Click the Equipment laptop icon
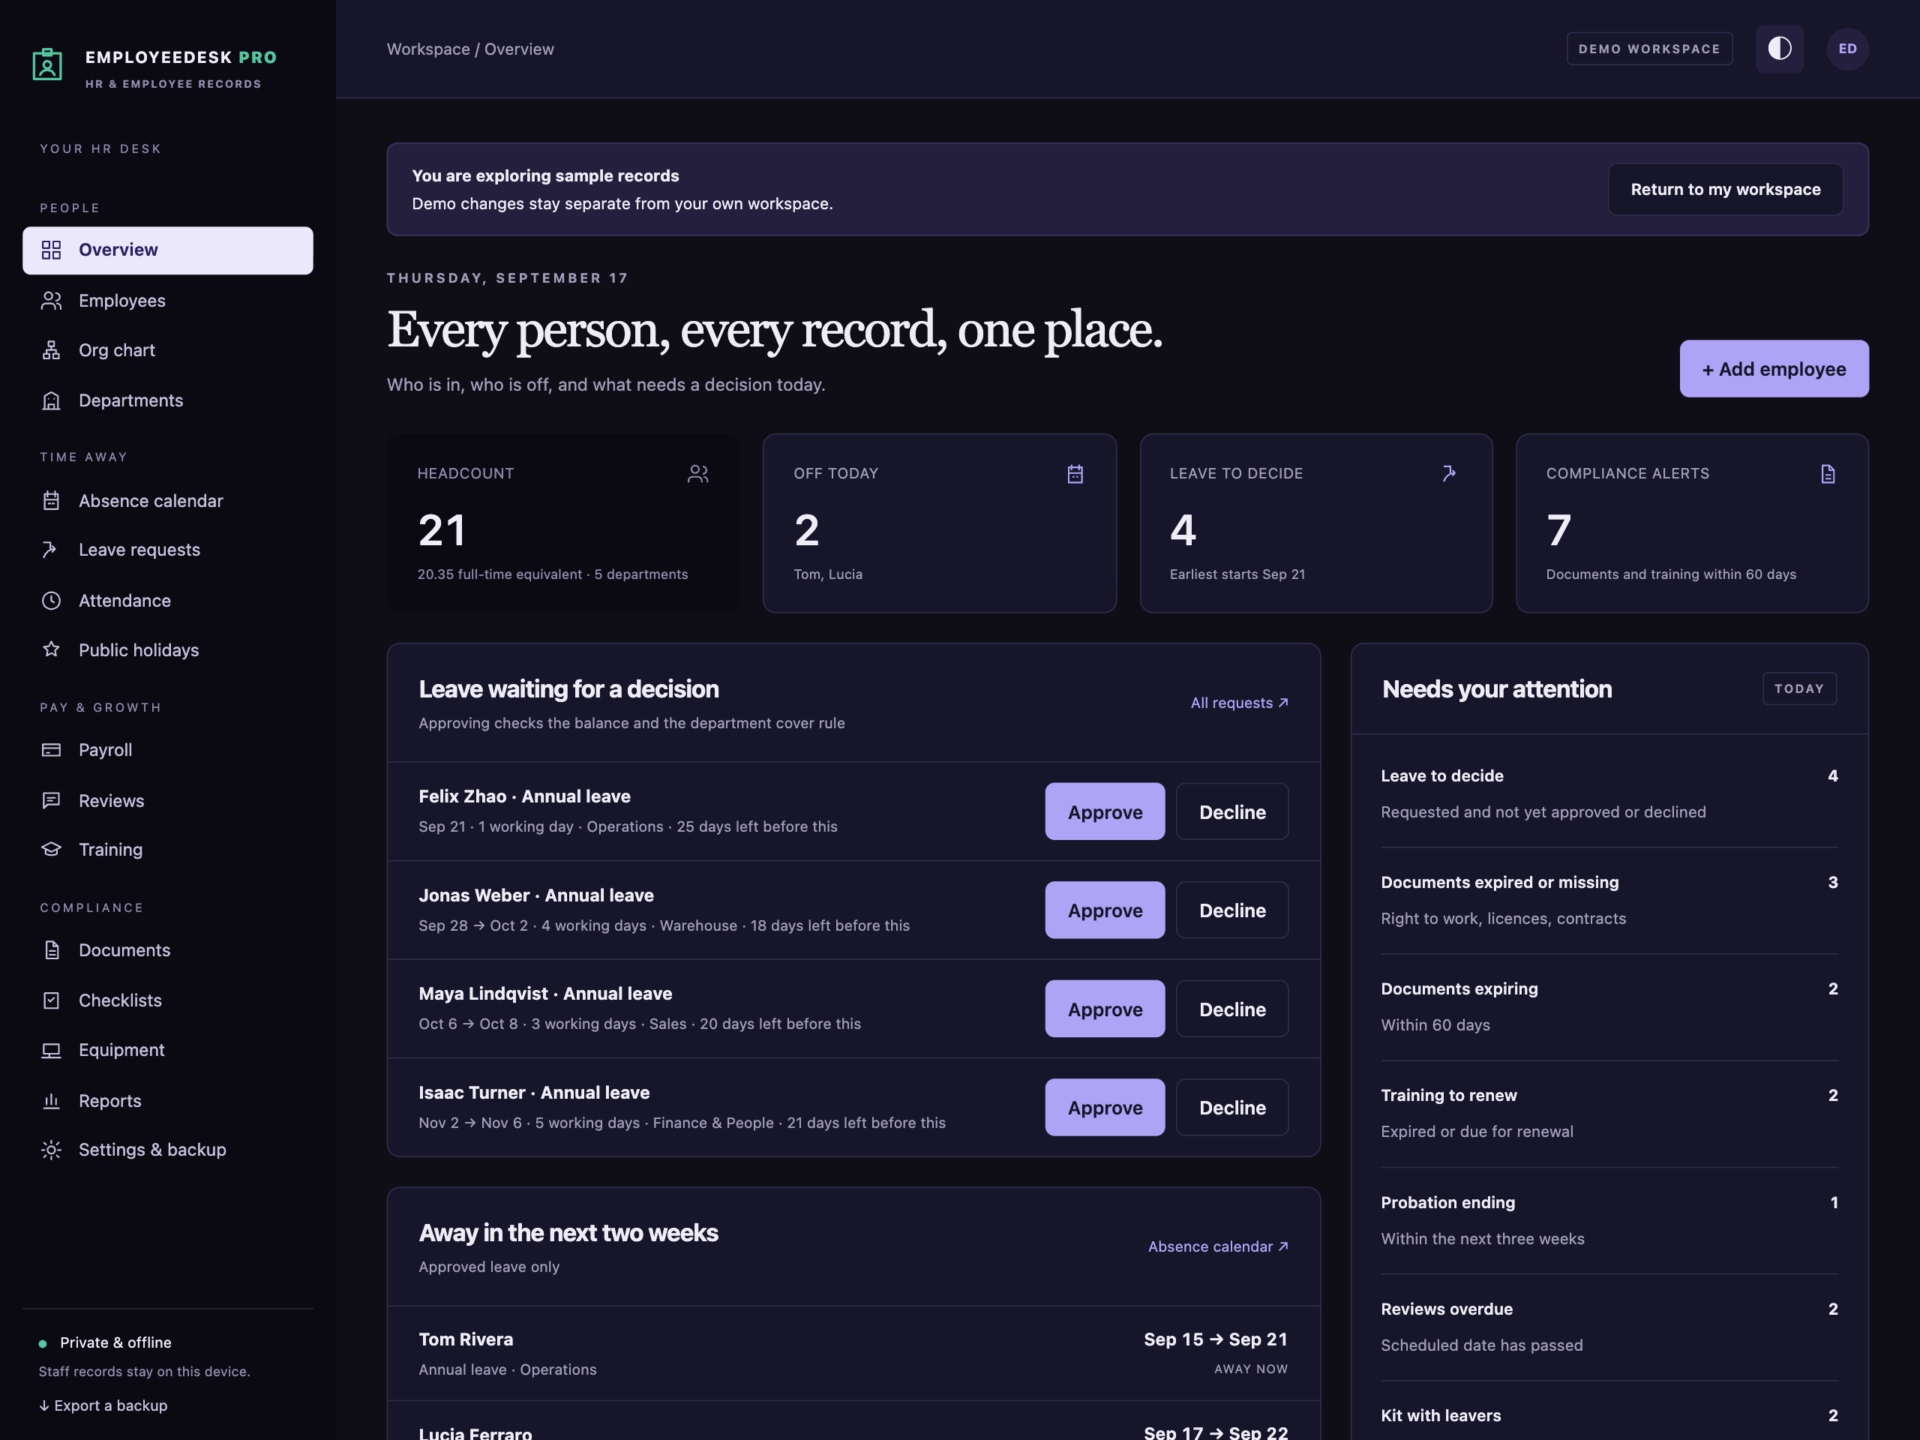 pos(51,1050)
